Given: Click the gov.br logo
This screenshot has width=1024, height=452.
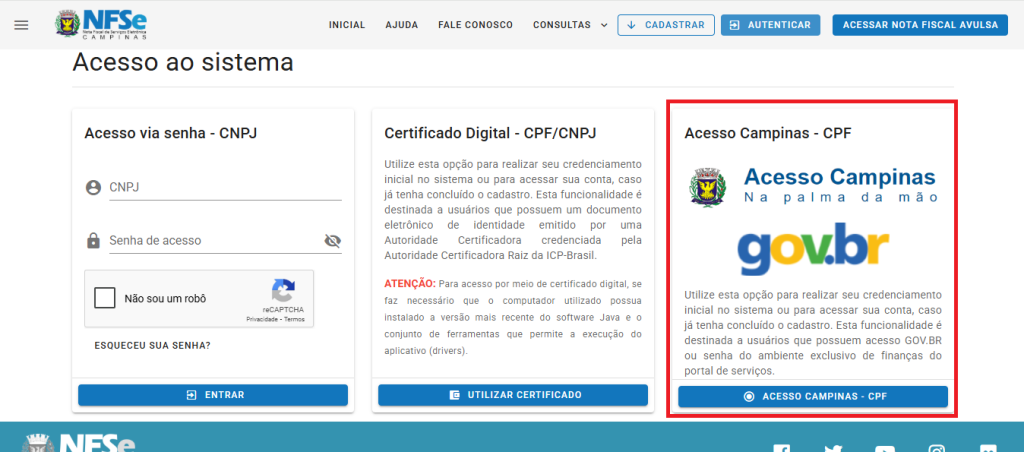Looking at the screenshot, I should click(x=813, y=248).
